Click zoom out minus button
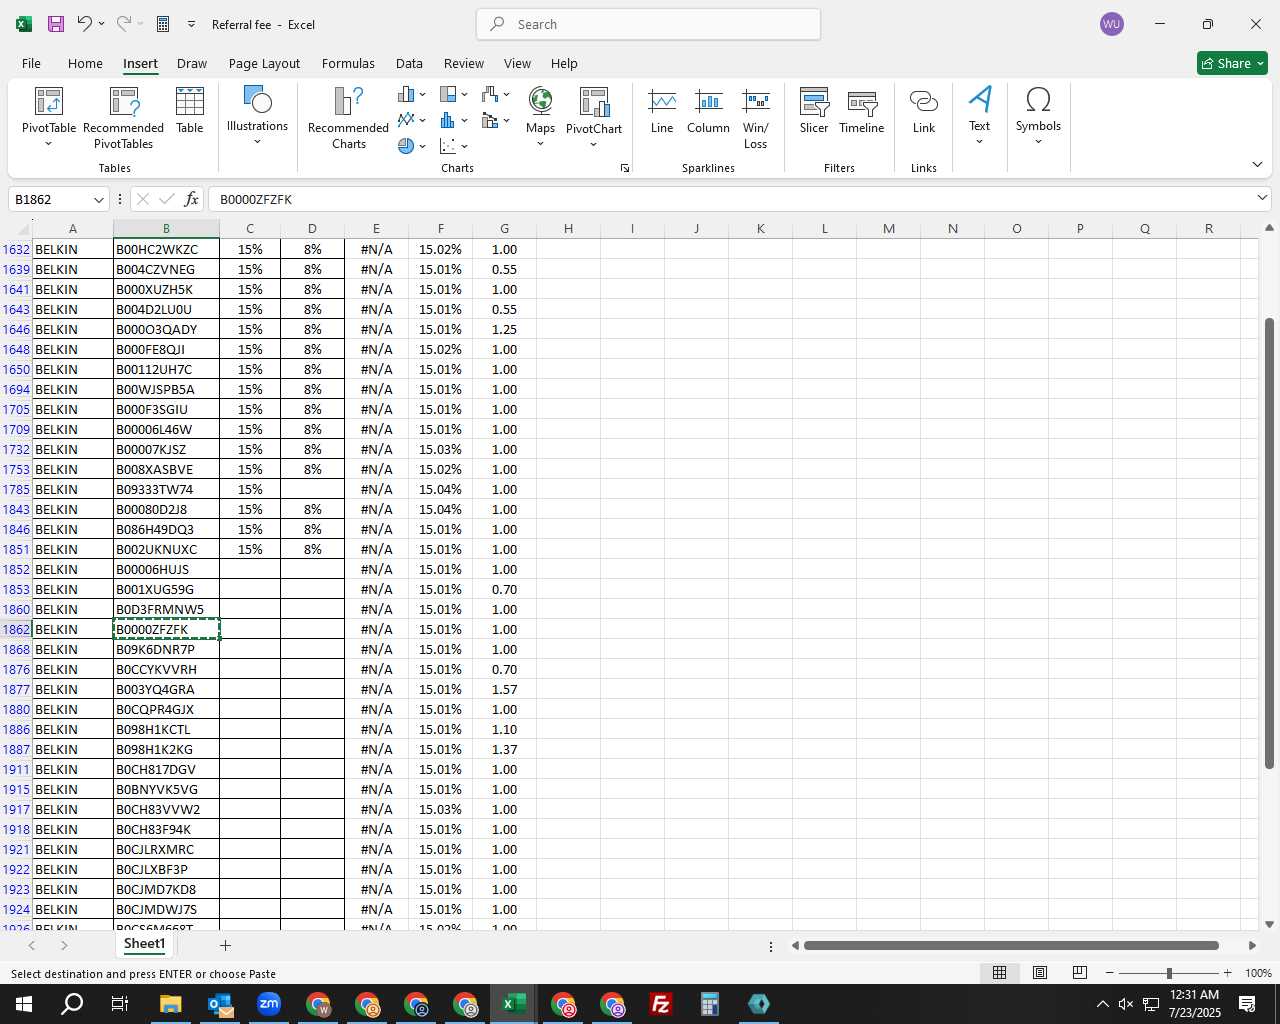Image resolution: width=1280 pixels, height=1024 pixels. click(1110, 973)
